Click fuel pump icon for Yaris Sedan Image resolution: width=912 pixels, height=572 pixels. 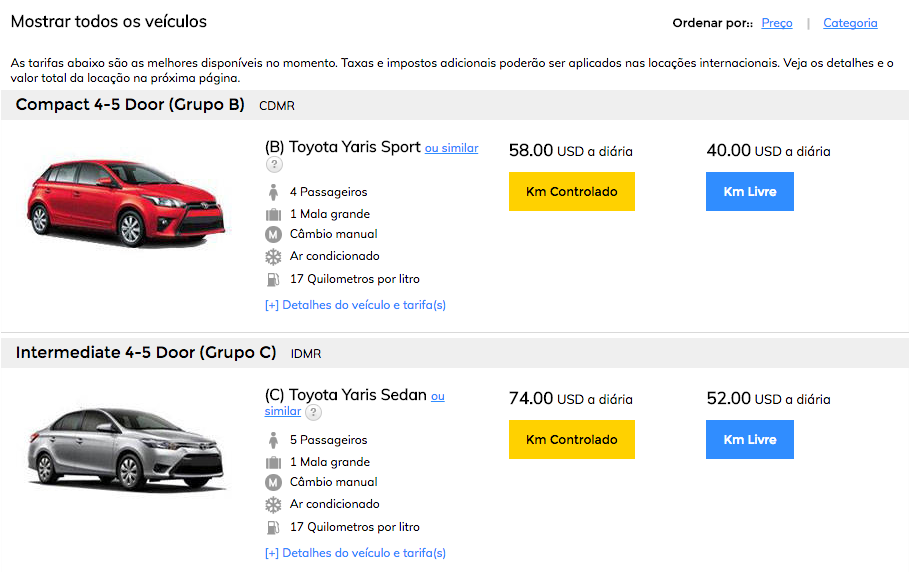point(273,528)
